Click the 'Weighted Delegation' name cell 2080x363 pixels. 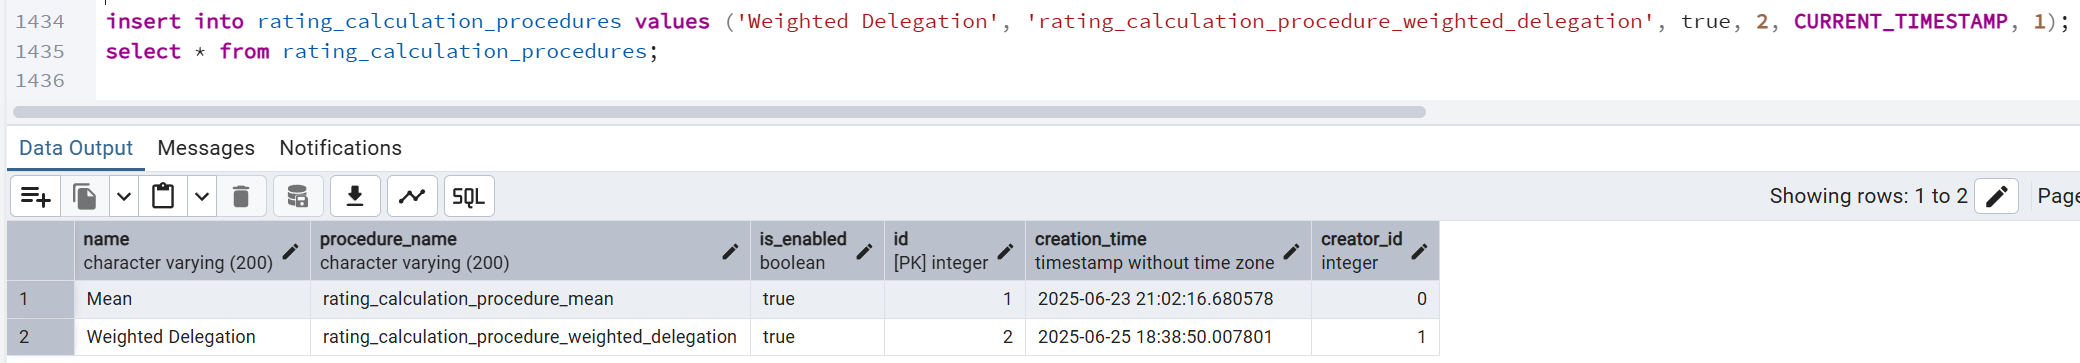(192, 337)
